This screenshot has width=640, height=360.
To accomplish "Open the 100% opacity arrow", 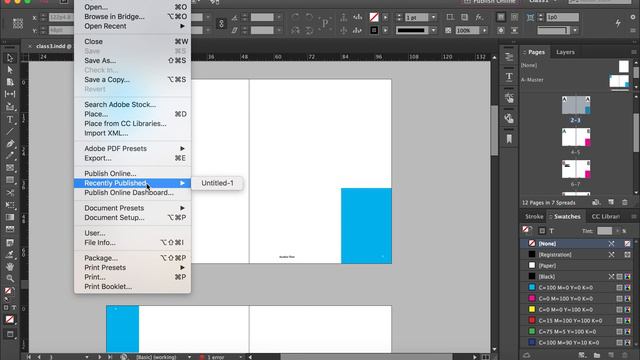I will (484, 30).
